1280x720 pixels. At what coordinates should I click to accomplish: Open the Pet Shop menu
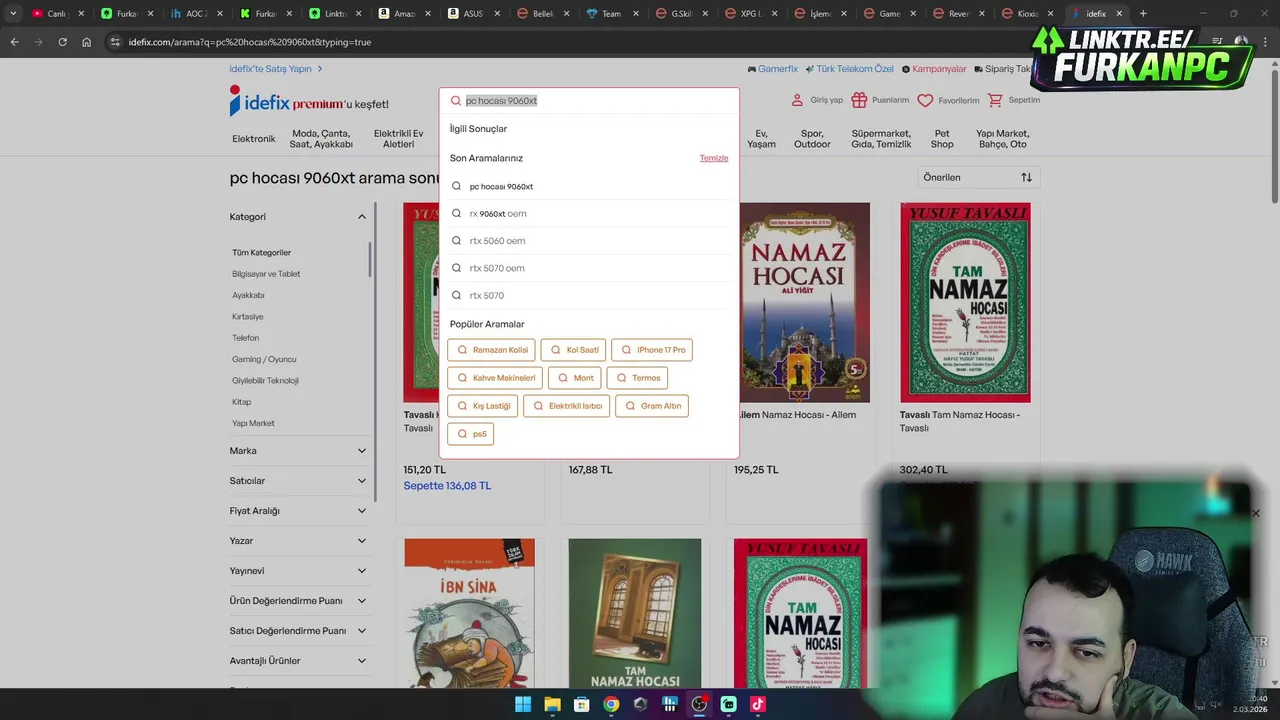[x=942, y=139]
